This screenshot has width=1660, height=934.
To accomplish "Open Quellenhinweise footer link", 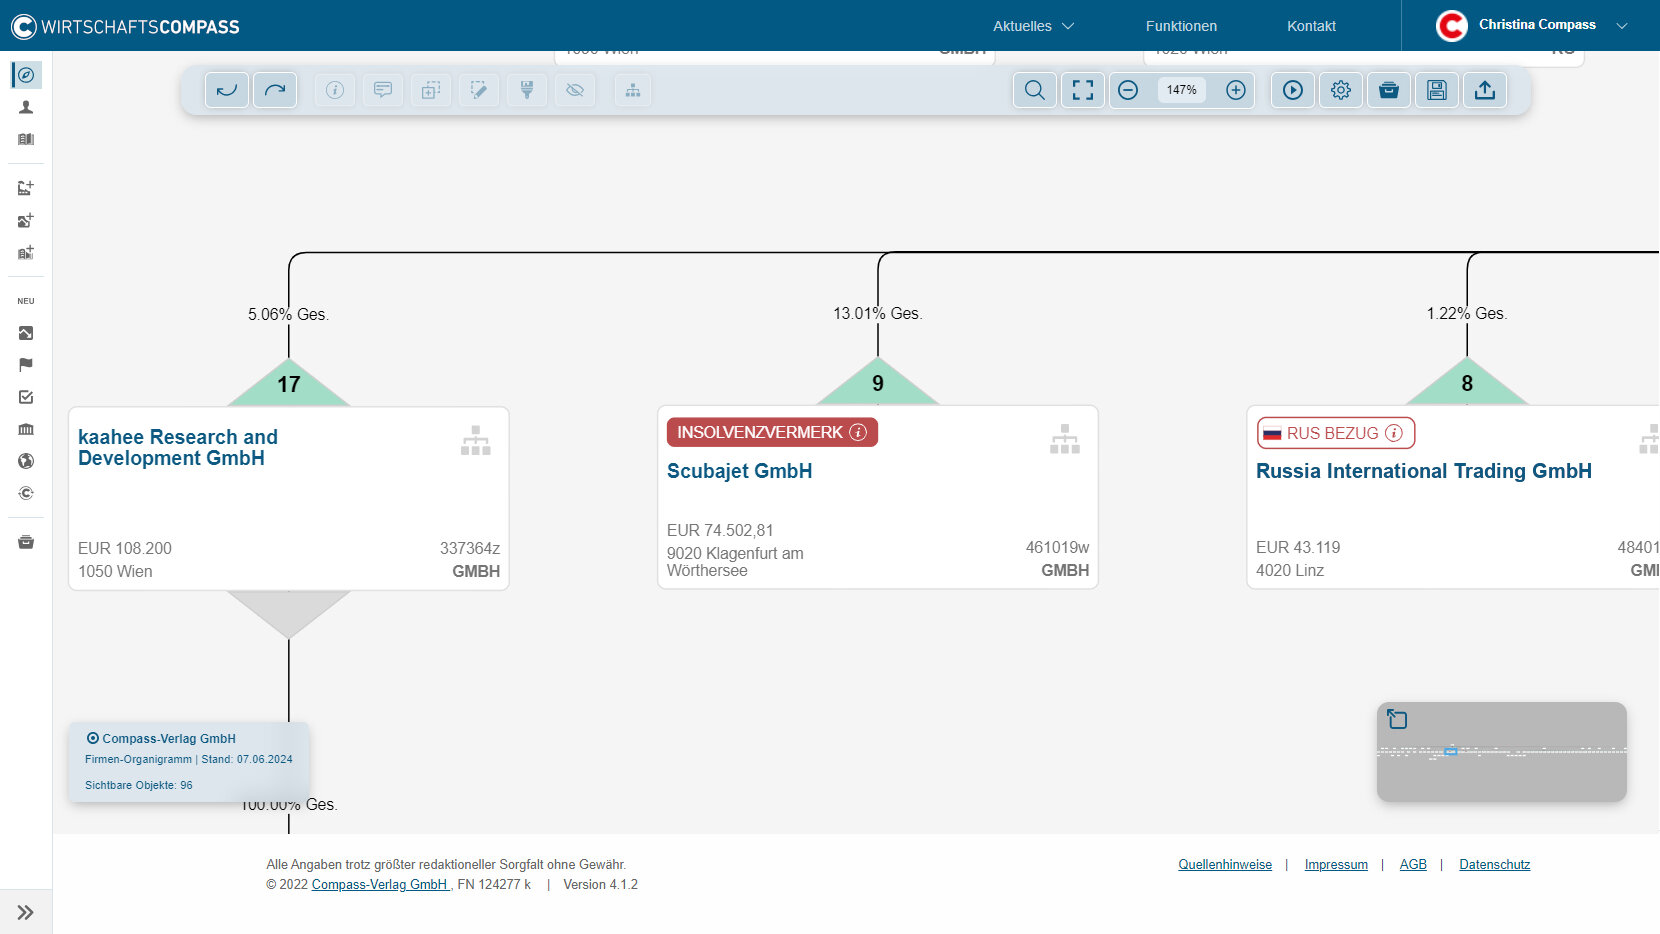I will [x=1225, y=865].
